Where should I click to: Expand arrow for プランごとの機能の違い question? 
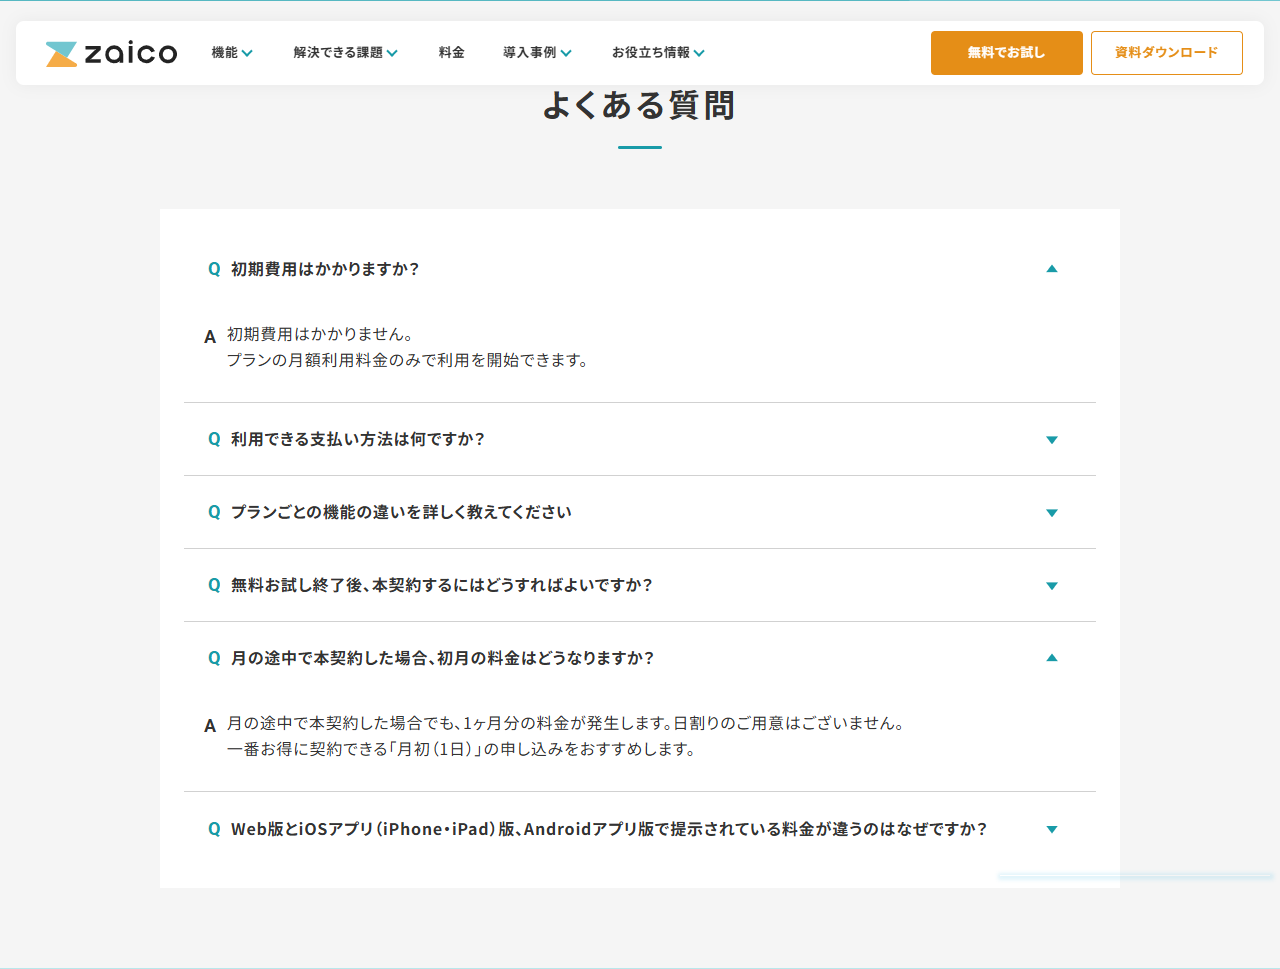[x=1051, y=513]
